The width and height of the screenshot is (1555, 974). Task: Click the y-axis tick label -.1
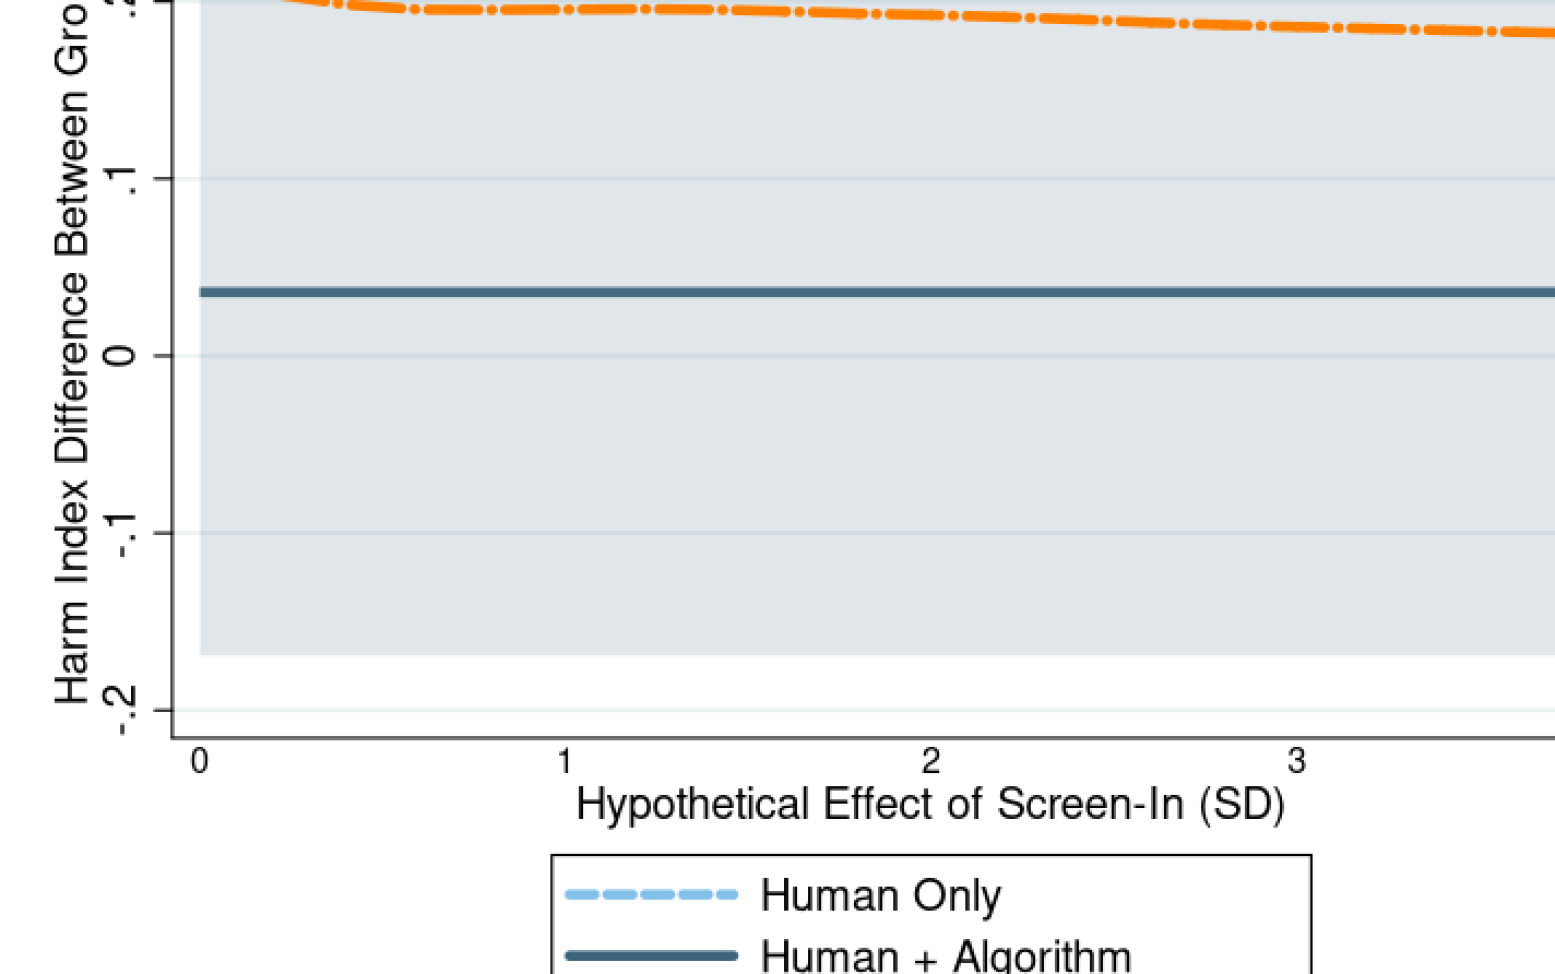(123, 534)
